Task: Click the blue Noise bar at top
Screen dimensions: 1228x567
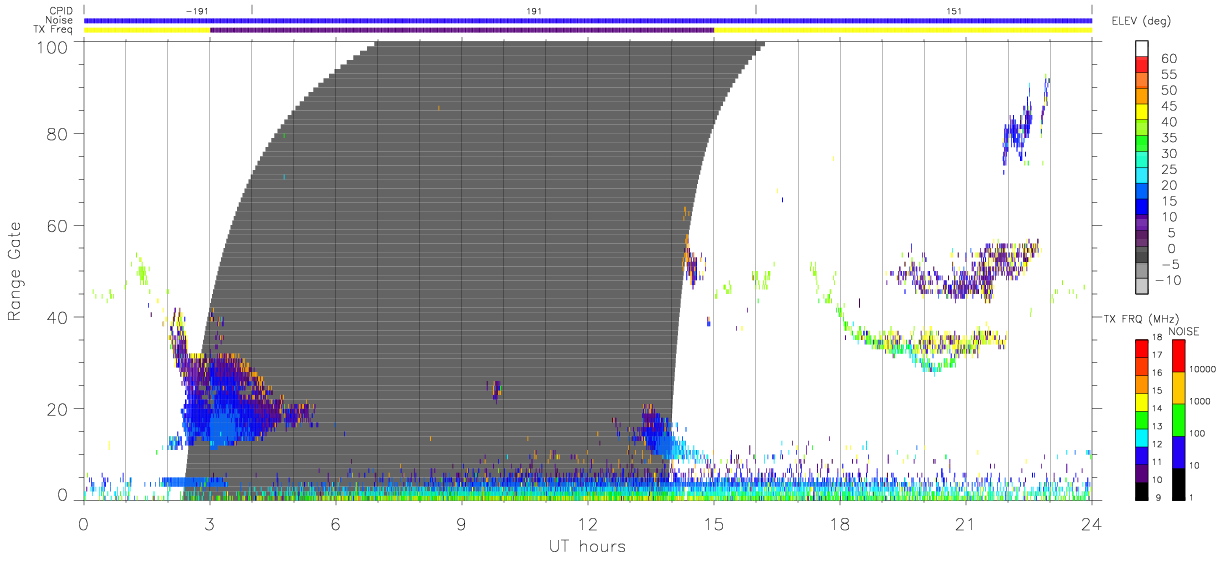Action: 587,20
